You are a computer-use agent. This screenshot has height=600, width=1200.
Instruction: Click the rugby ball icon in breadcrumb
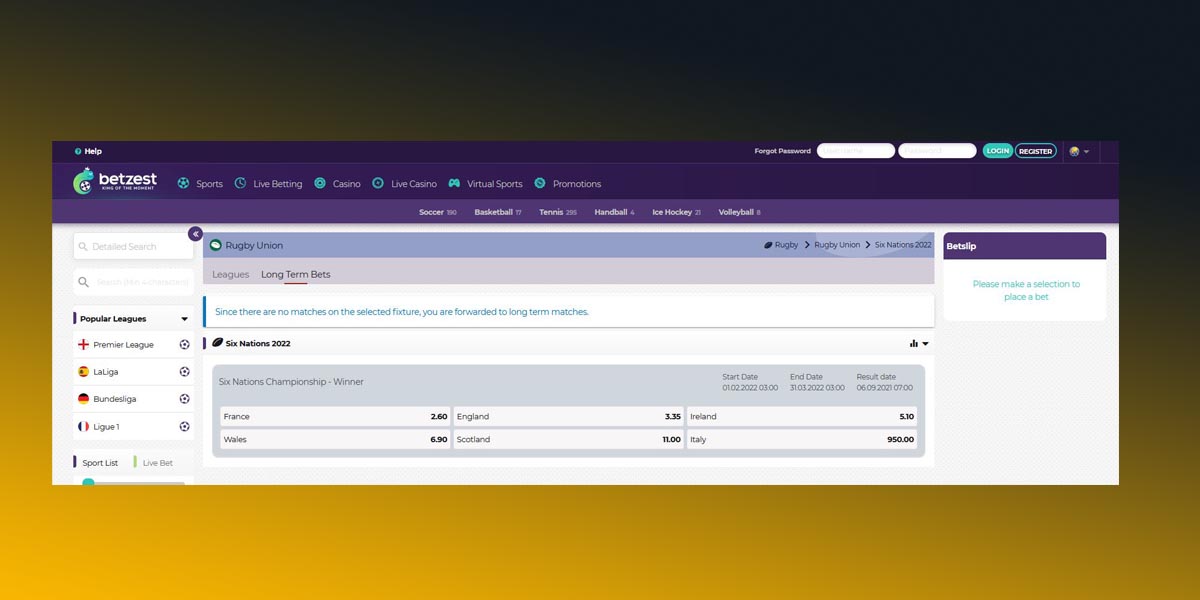click(x=768, y=245)
